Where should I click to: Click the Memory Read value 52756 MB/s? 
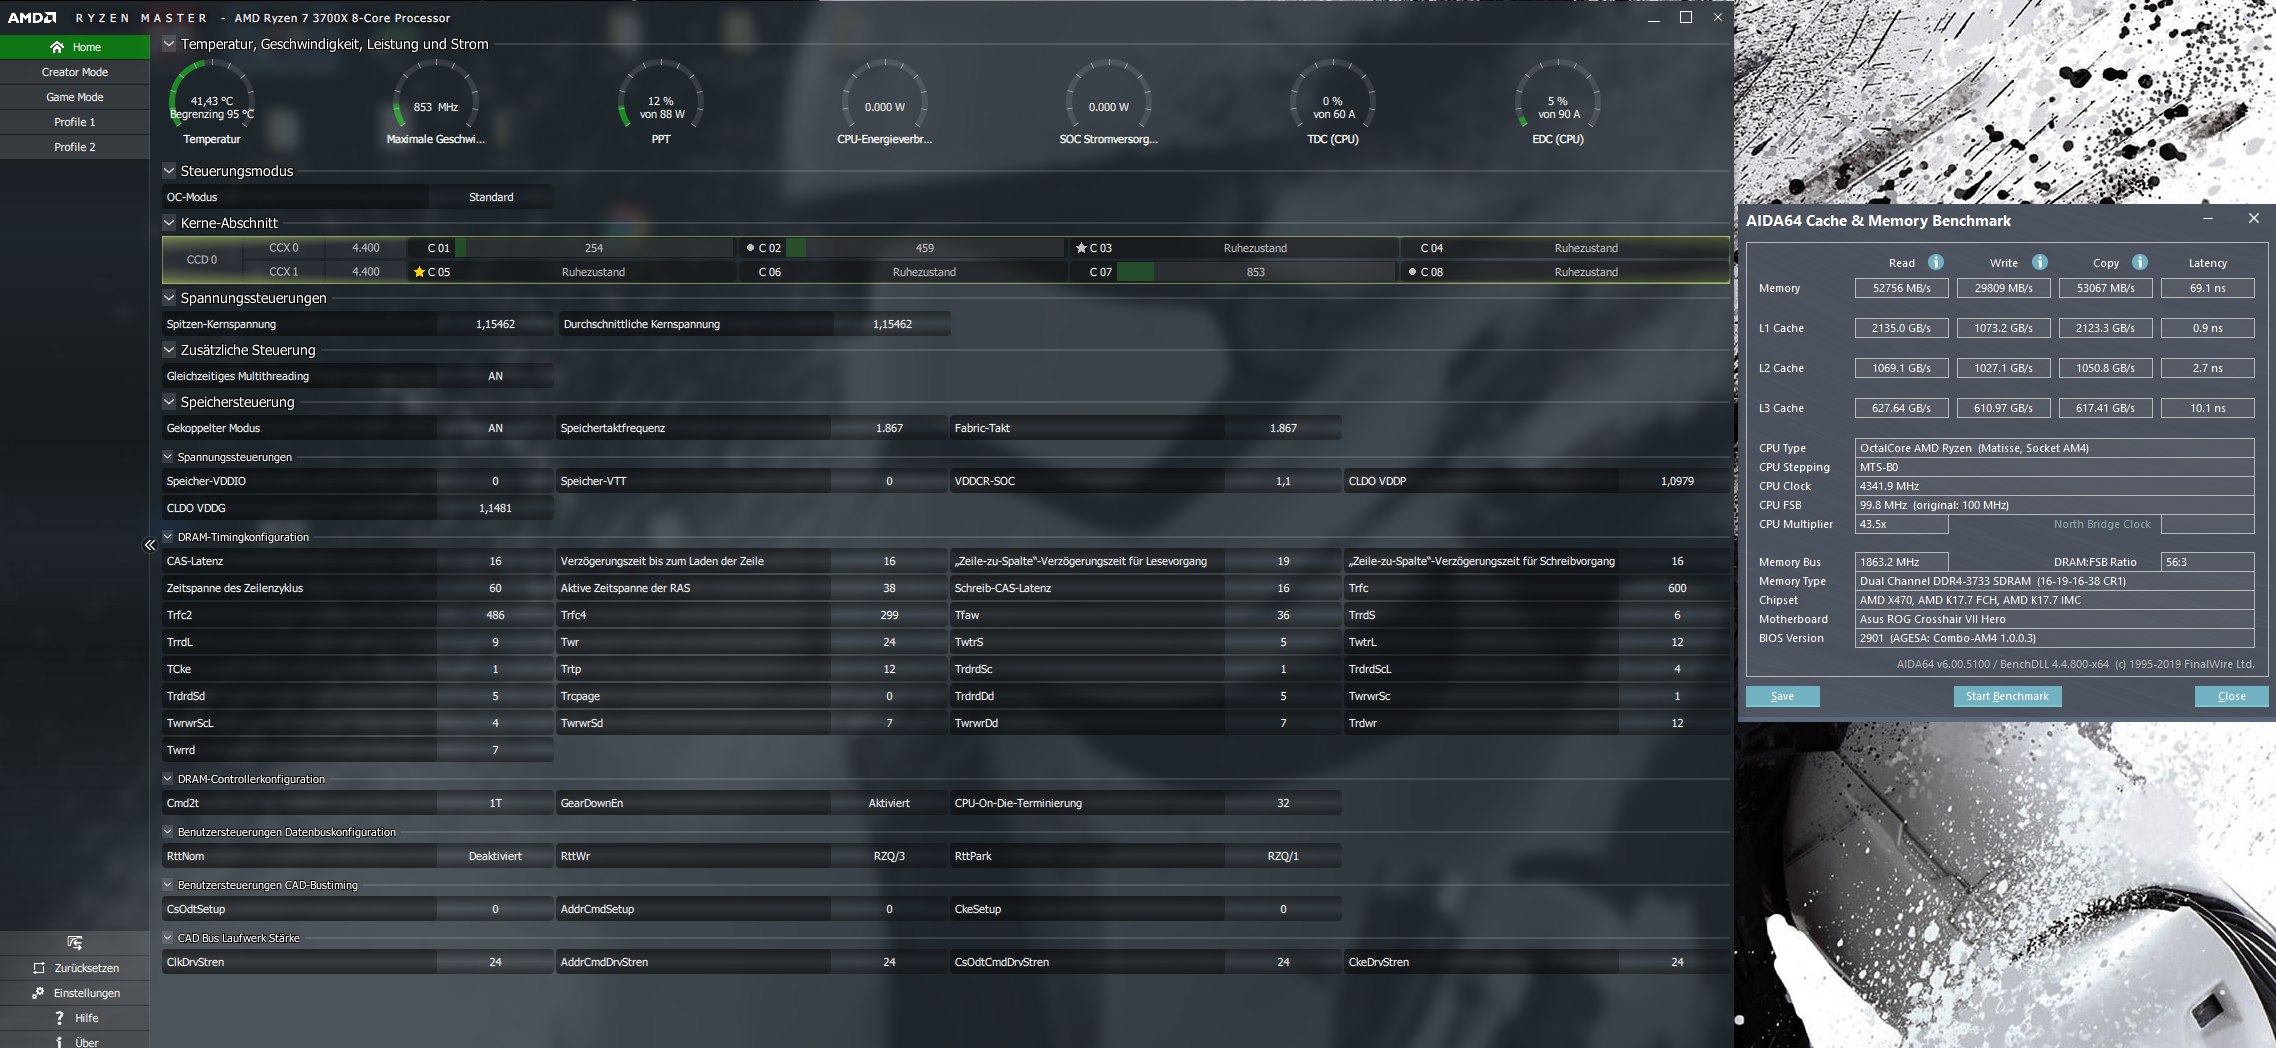coord(1901,288)
